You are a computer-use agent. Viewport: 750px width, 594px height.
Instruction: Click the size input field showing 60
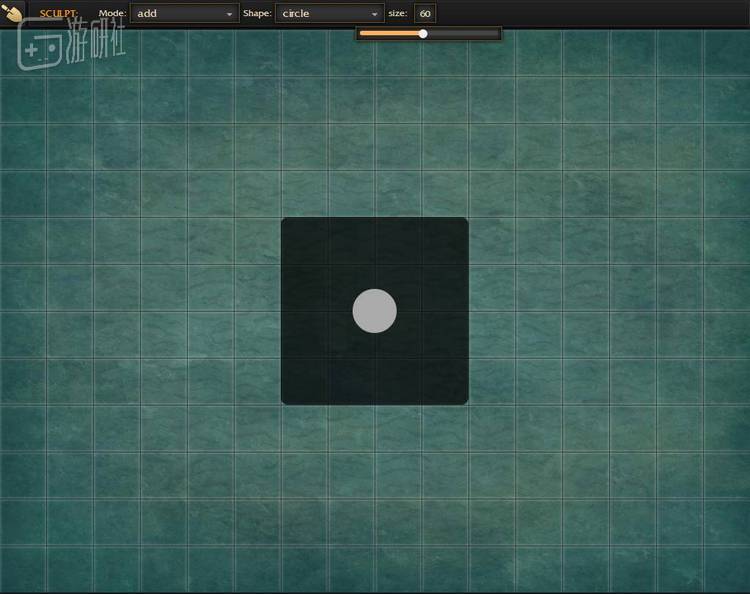[425, 14]
